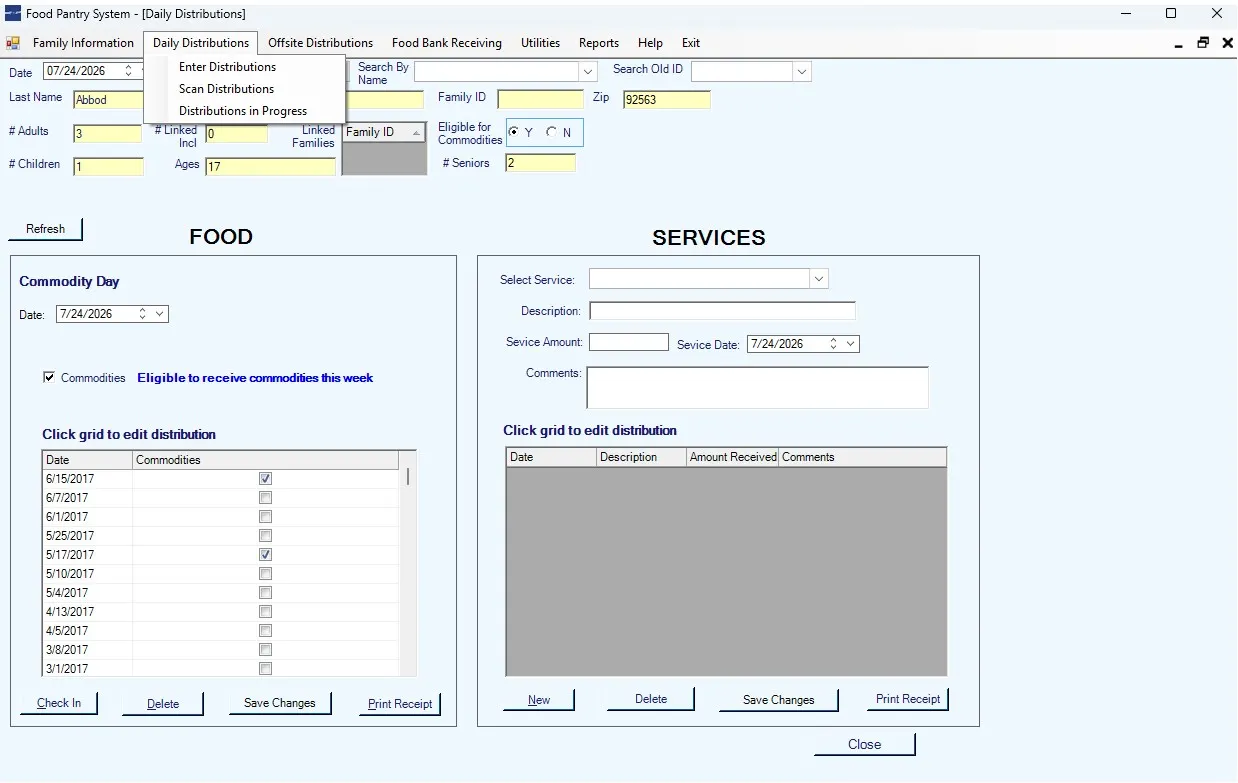
Task: Open the Commodity Day date picker dropdown
Action: (160, 314)
